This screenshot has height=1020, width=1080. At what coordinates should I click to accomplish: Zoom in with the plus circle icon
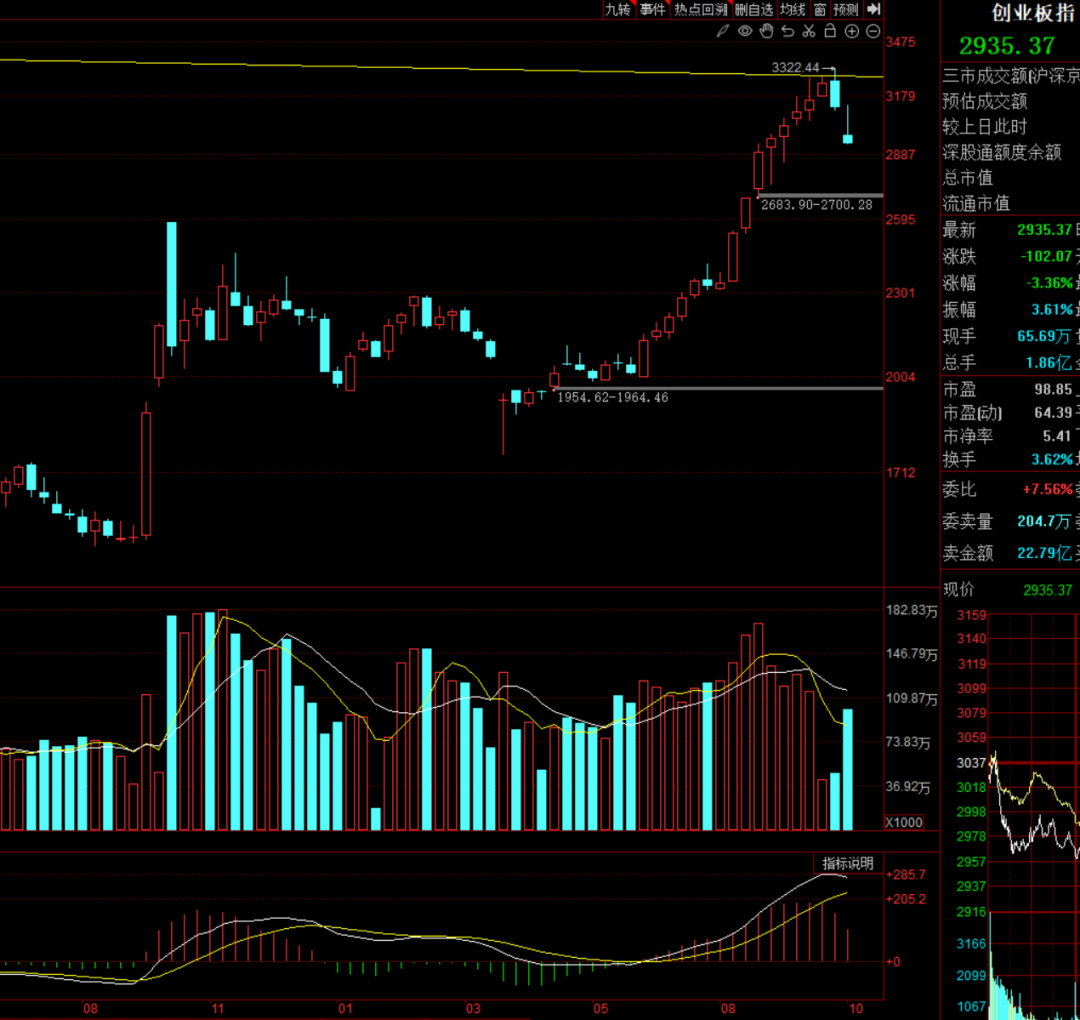(x=851, y=31)
